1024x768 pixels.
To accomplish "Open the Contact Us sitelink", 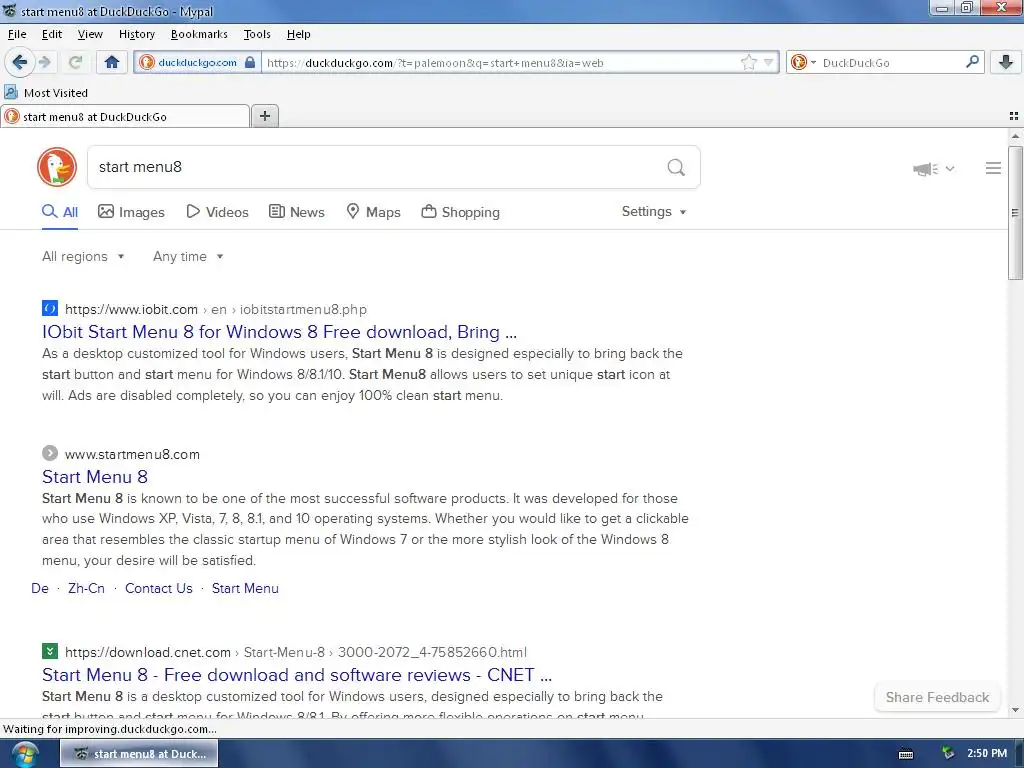I will click(159, 588).
